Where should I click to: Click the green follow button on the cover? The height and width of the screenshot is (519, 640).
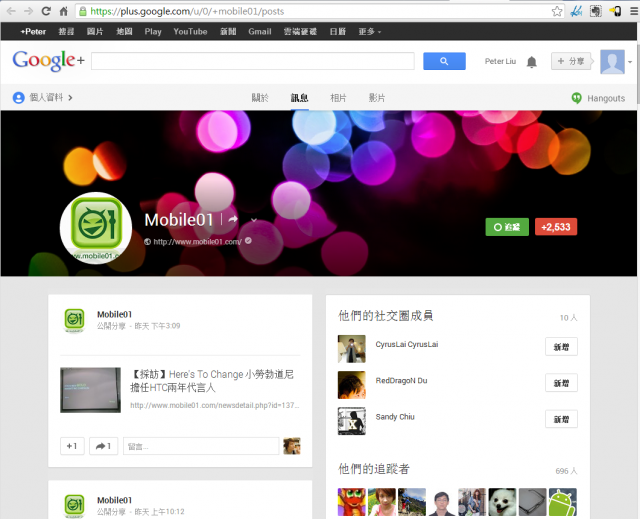tap(507, 227)
